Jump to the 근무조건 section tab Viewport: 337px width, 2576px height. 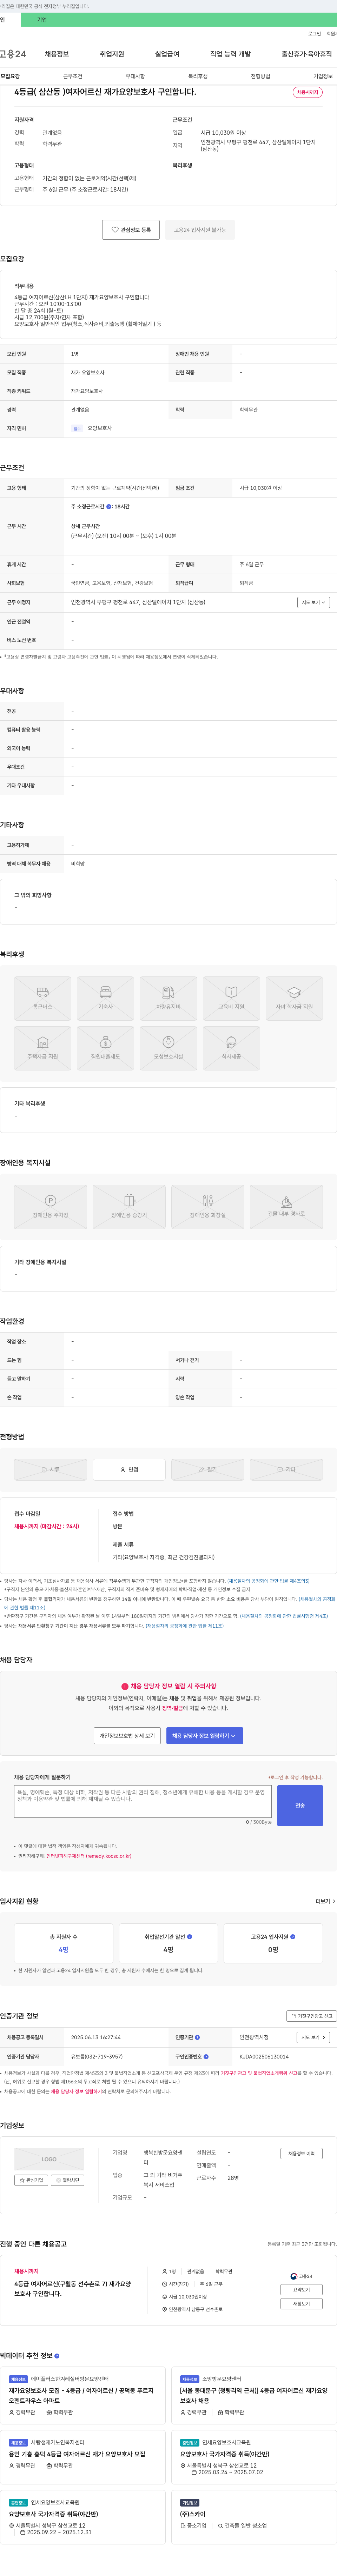point(73,76)
